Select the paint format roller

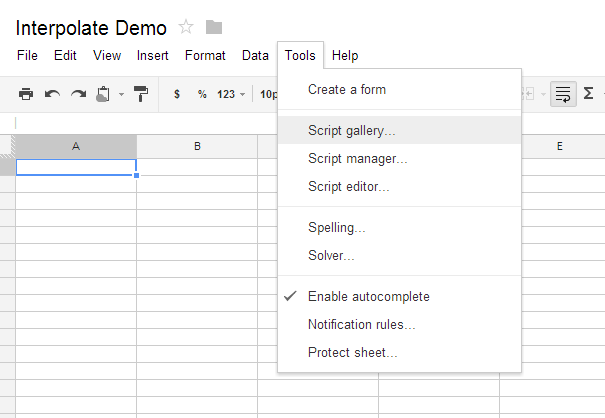coord(141,94)
